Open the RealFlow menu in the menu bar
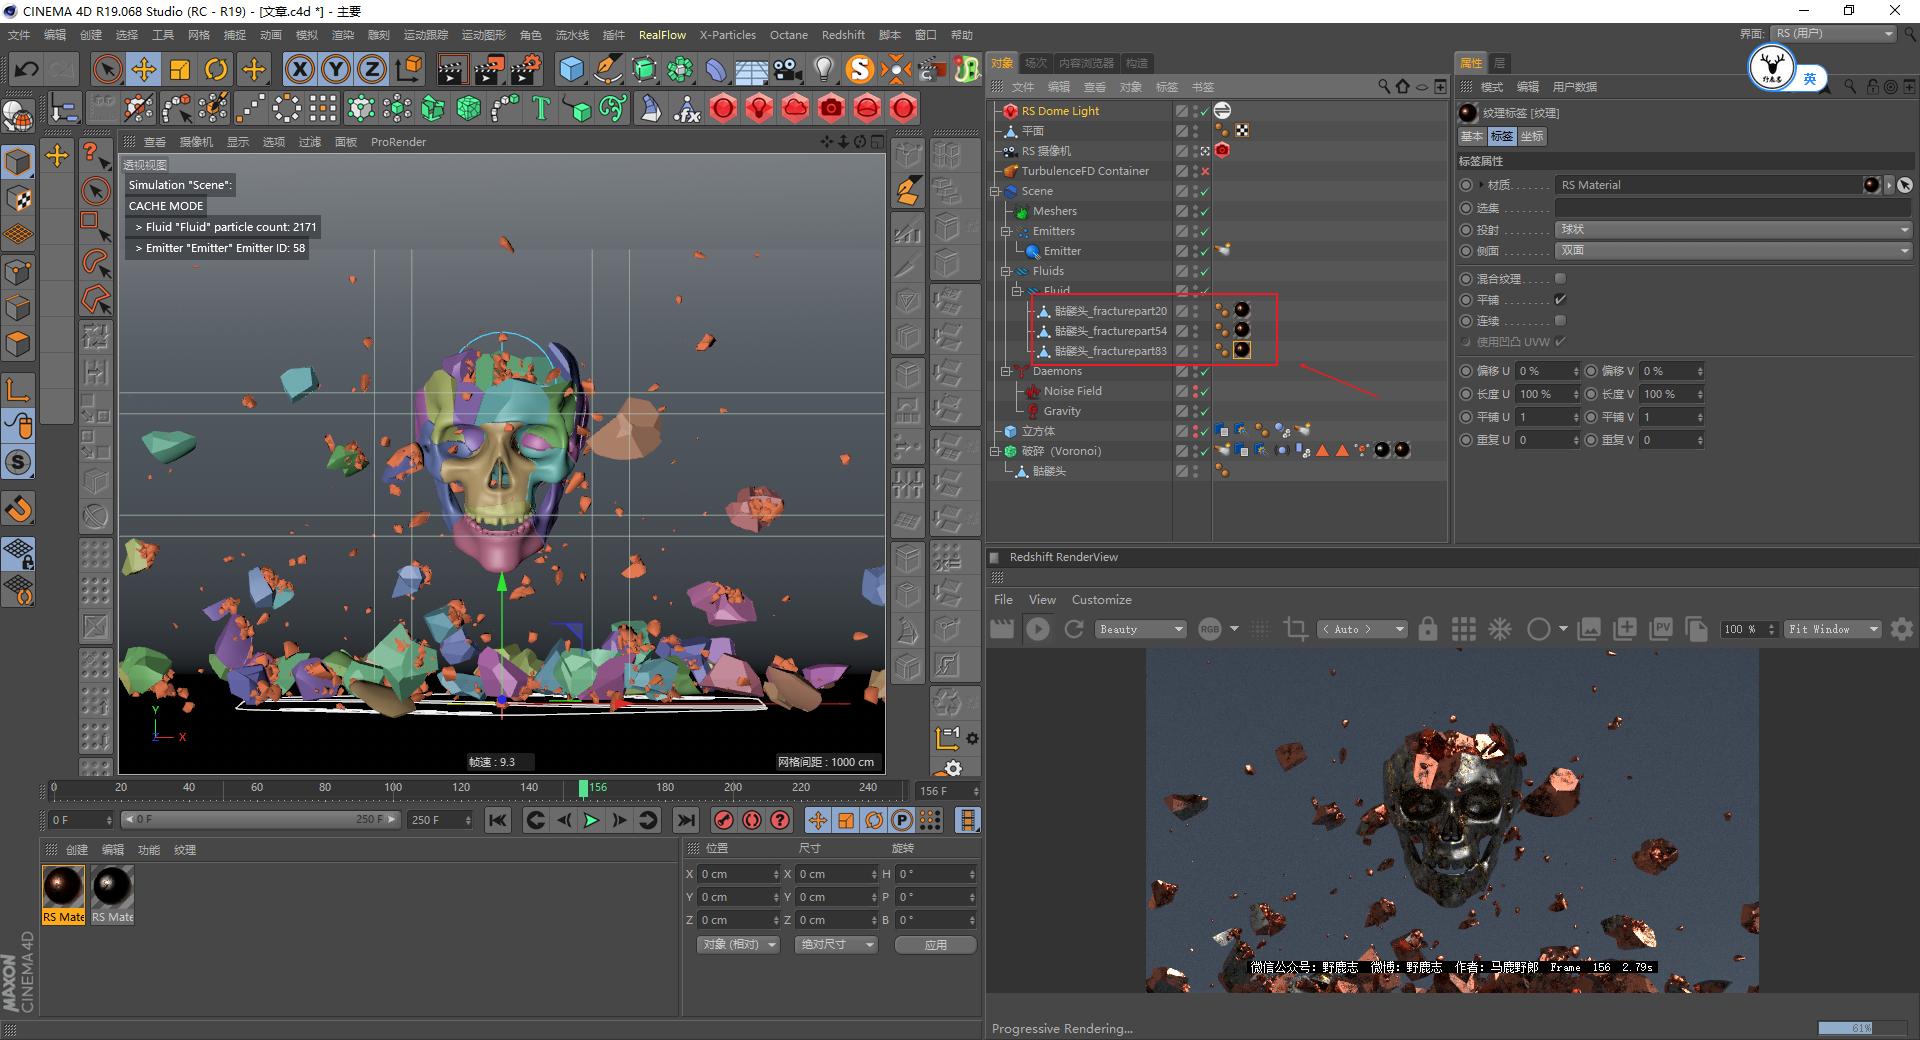This screenshot has height=1040, width=1920. point(662,35)
